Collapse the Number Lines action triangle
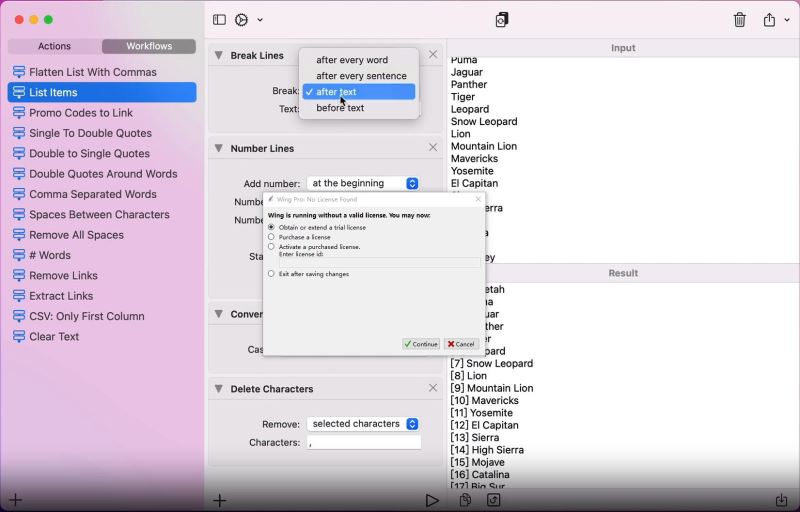Image resolution: width=800 pixels, height=512 pixels. [x=218, y=148]
